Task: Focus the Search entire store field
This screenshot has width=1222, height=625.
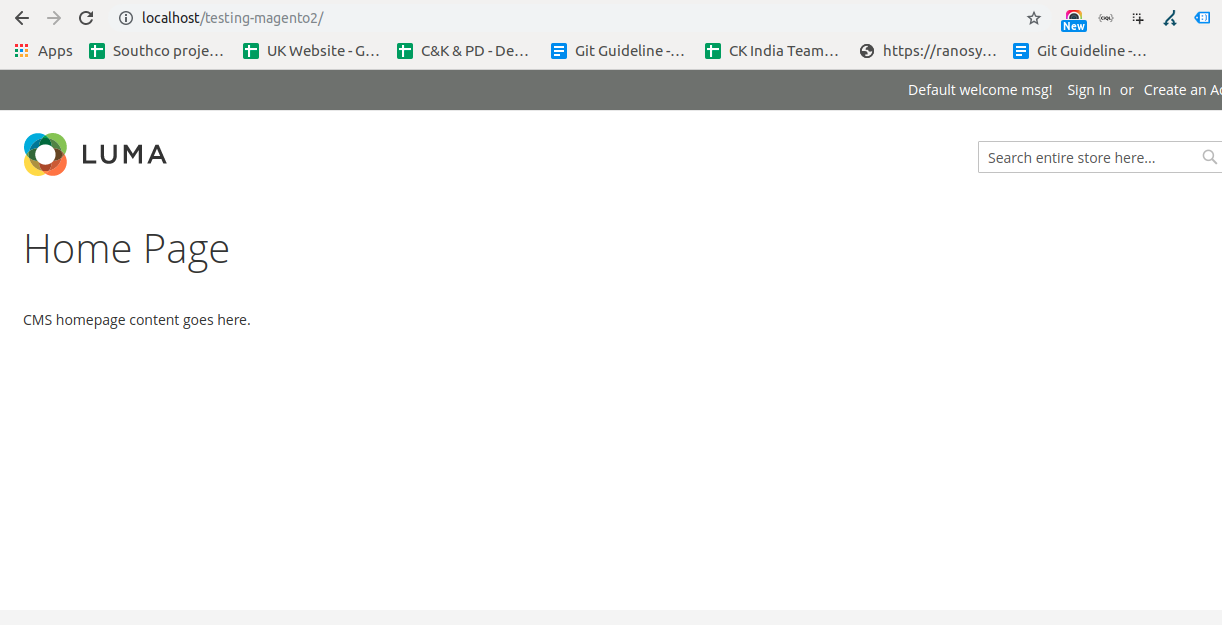Action: [x=1088, y=157]
